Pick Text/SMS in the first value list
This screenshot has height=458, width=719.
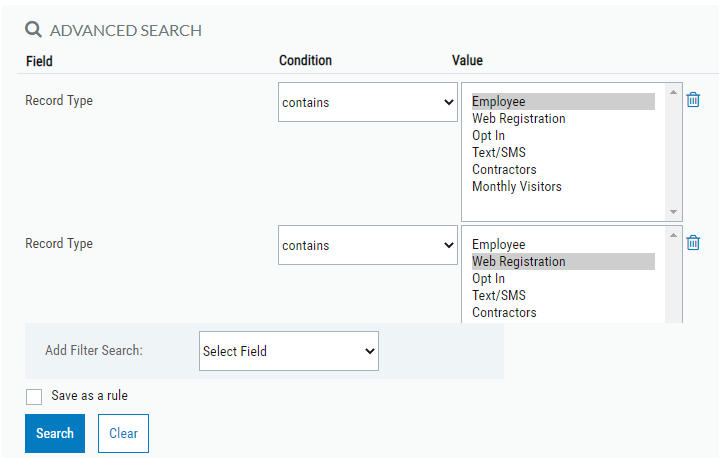[498, 152]
